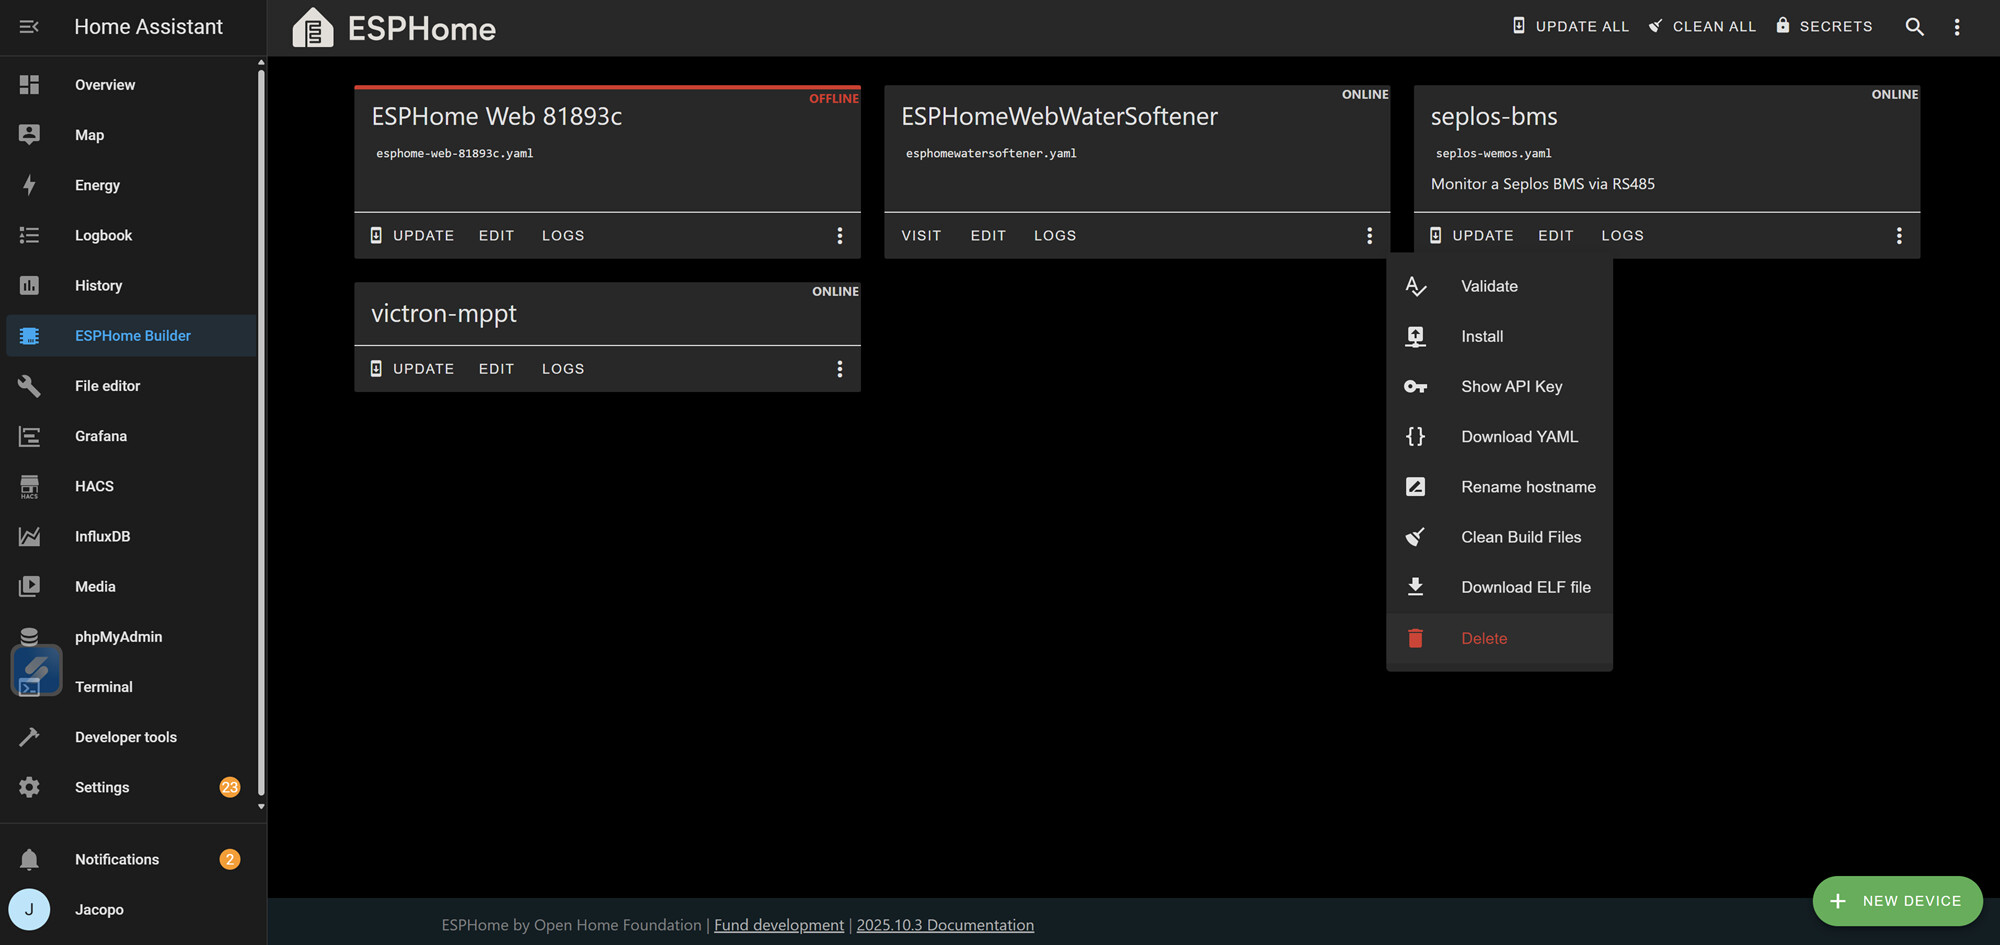This screenshot has width=2000, height=945.
Task: Open LOGS for seplos-bms
Action: coord(1622,235)
